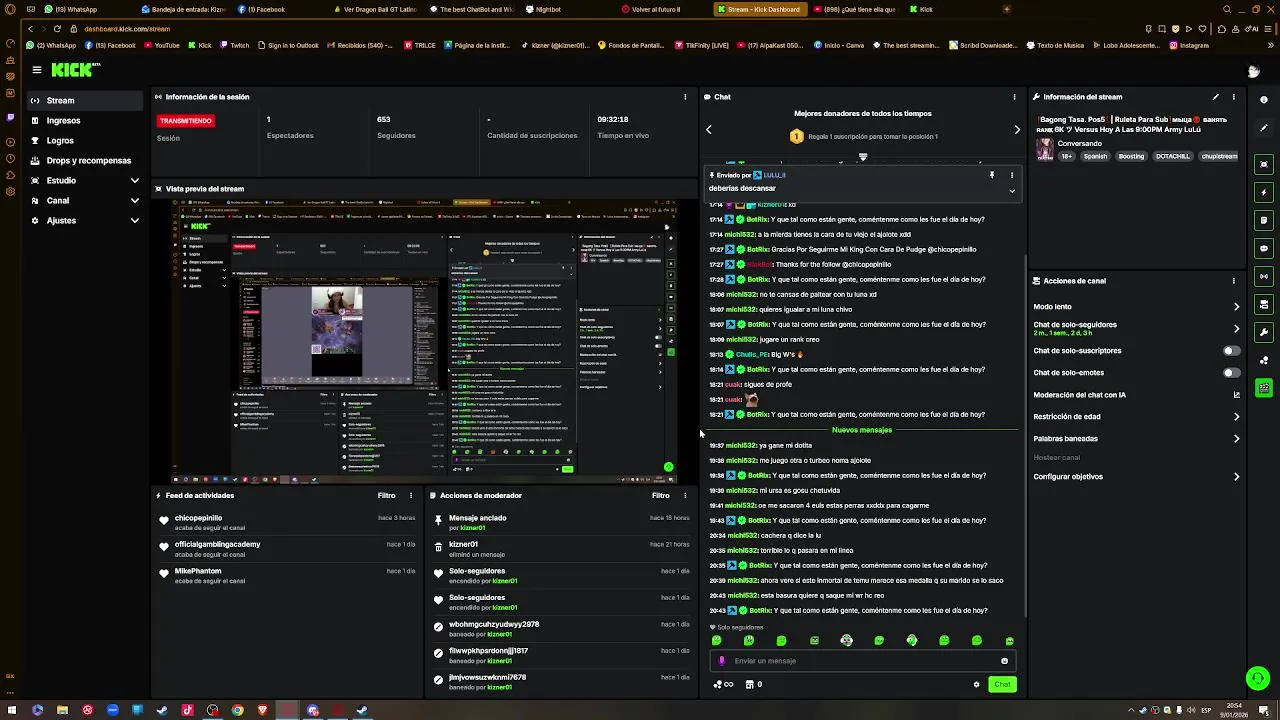Open YouTube bookmark in bookmarks bar
Screen dimensions: 1280x720
(x=161, y=45)
